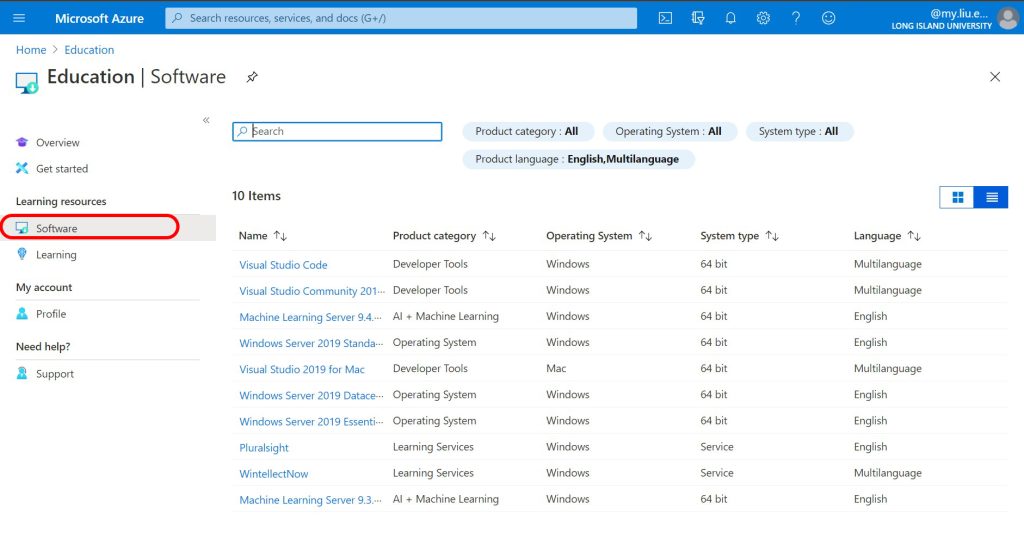This screenshot has height=544, width=1024.
Task: Open Windows Server 2019 Datacenter entry
Action: (x=311, y=395)
